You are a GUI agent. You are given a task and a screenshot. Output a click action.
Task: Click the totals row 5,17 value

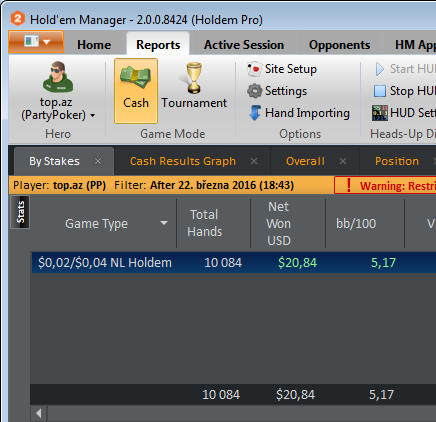click(x=381, y=395)
